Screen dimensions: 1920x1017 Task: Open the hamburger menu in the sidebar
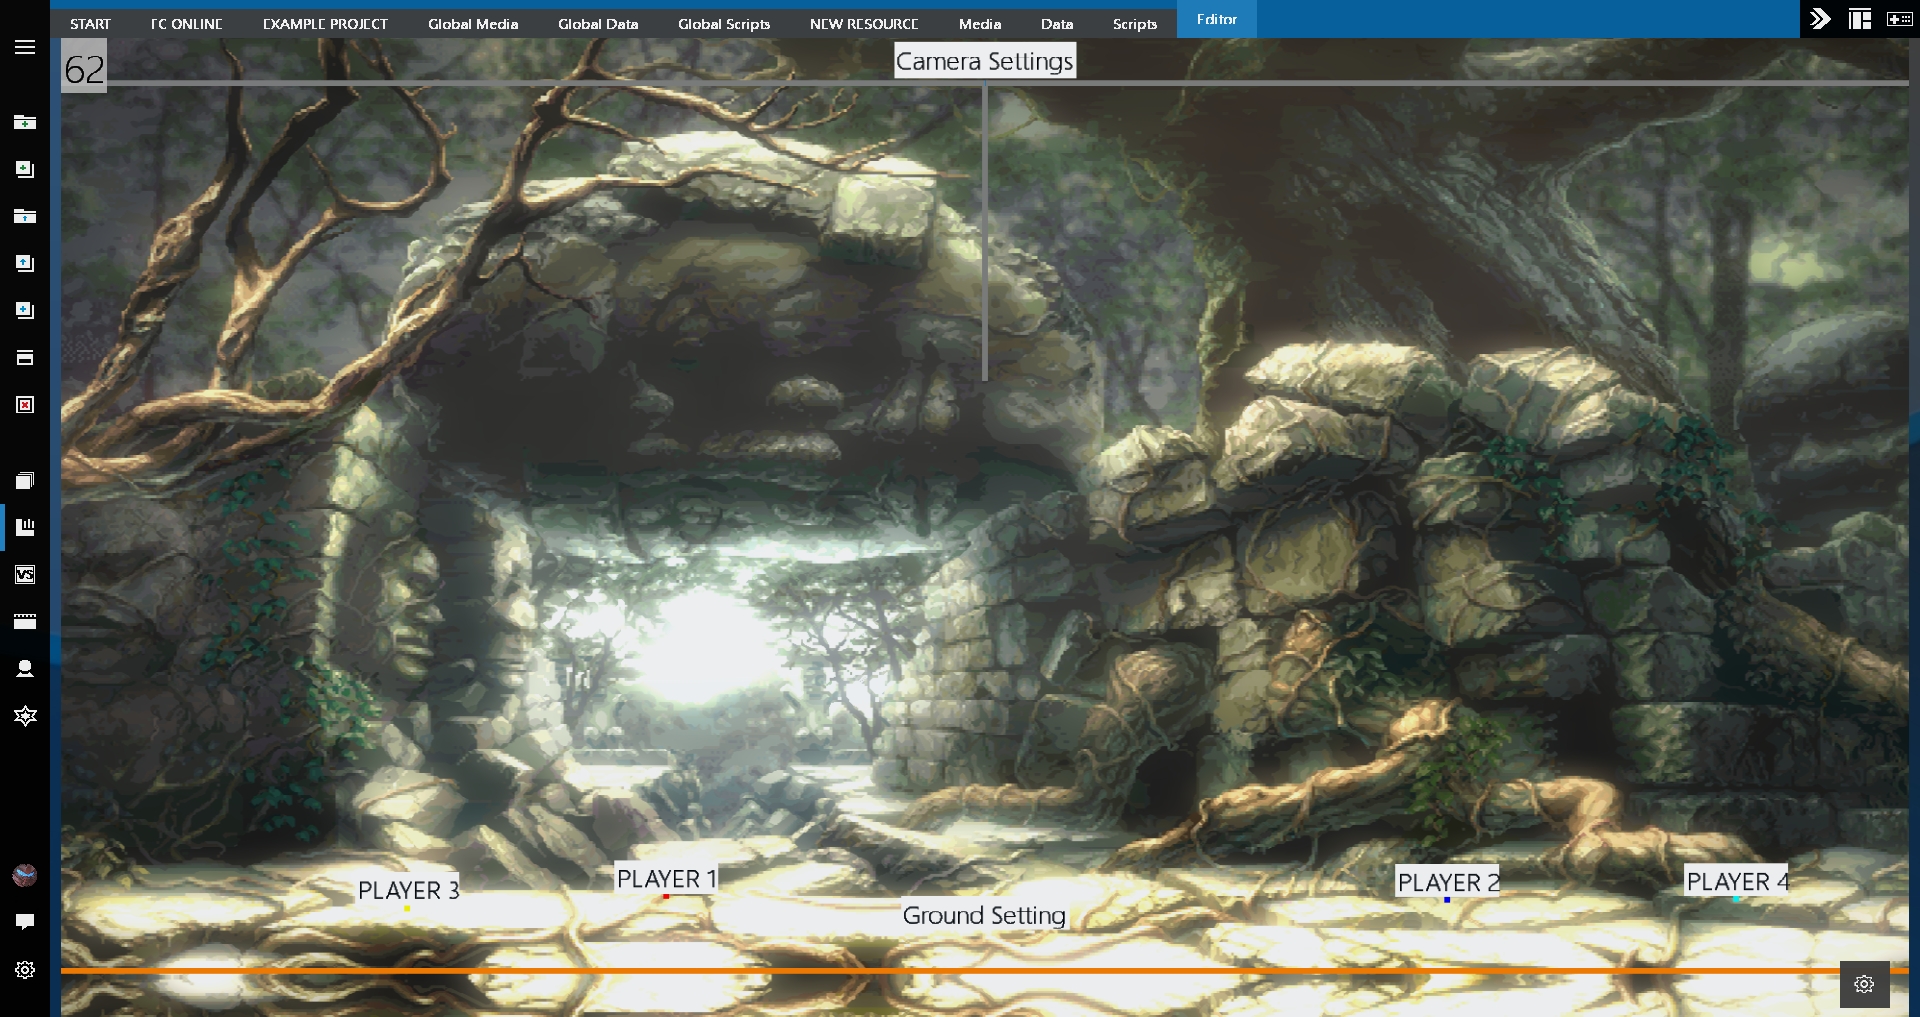point(25,47)
